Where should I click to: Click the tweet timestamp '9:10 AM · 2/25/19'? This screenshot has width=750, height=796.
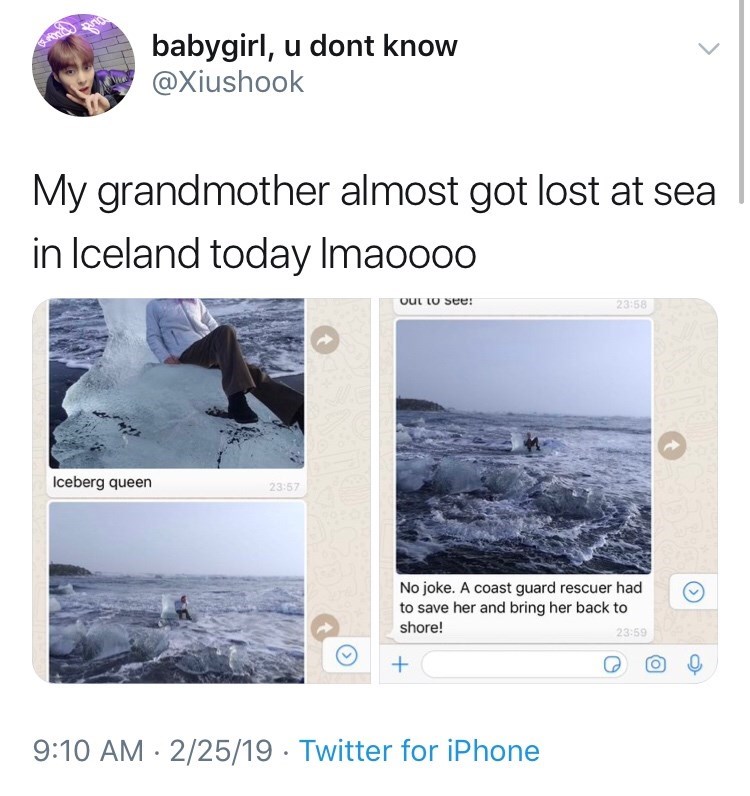point(150,751)
